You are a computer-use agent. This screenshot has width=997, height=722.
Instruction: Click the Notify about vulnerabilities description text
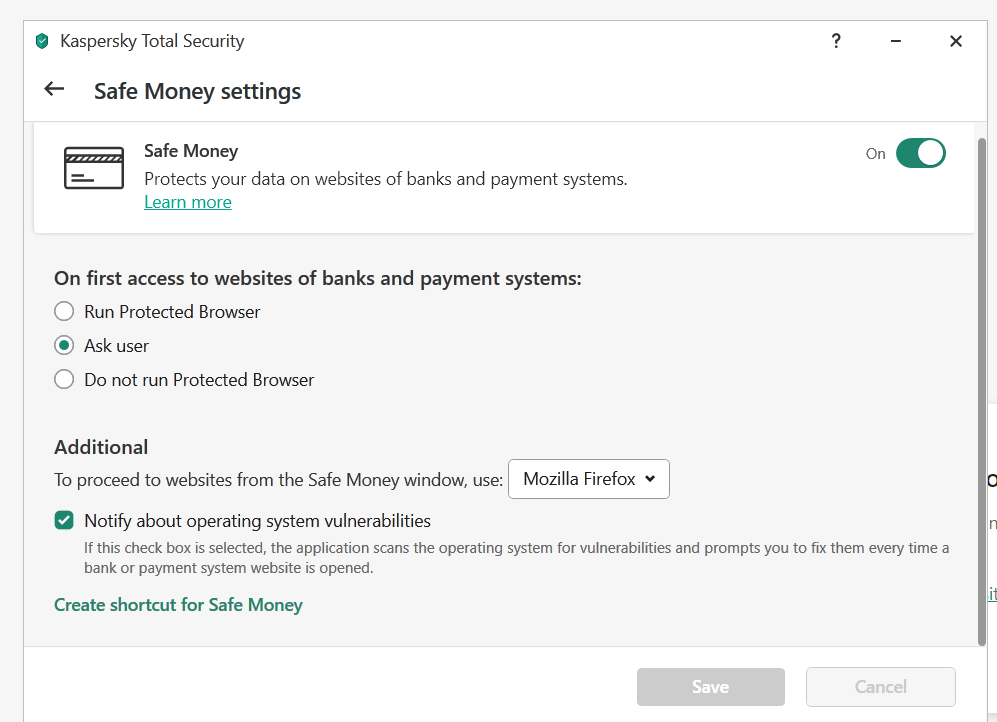(x=516, y=558)
